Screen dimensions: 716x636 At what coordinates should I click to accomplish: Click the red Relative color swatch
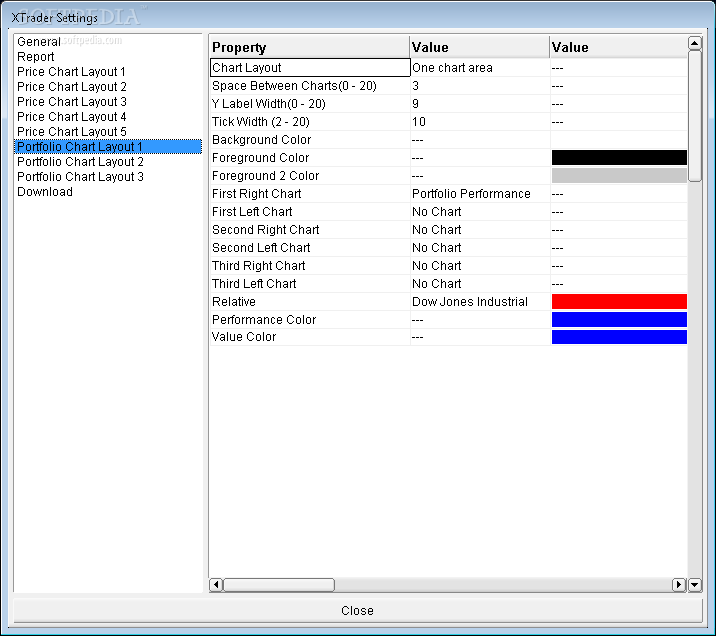click(x=619, y=301)
